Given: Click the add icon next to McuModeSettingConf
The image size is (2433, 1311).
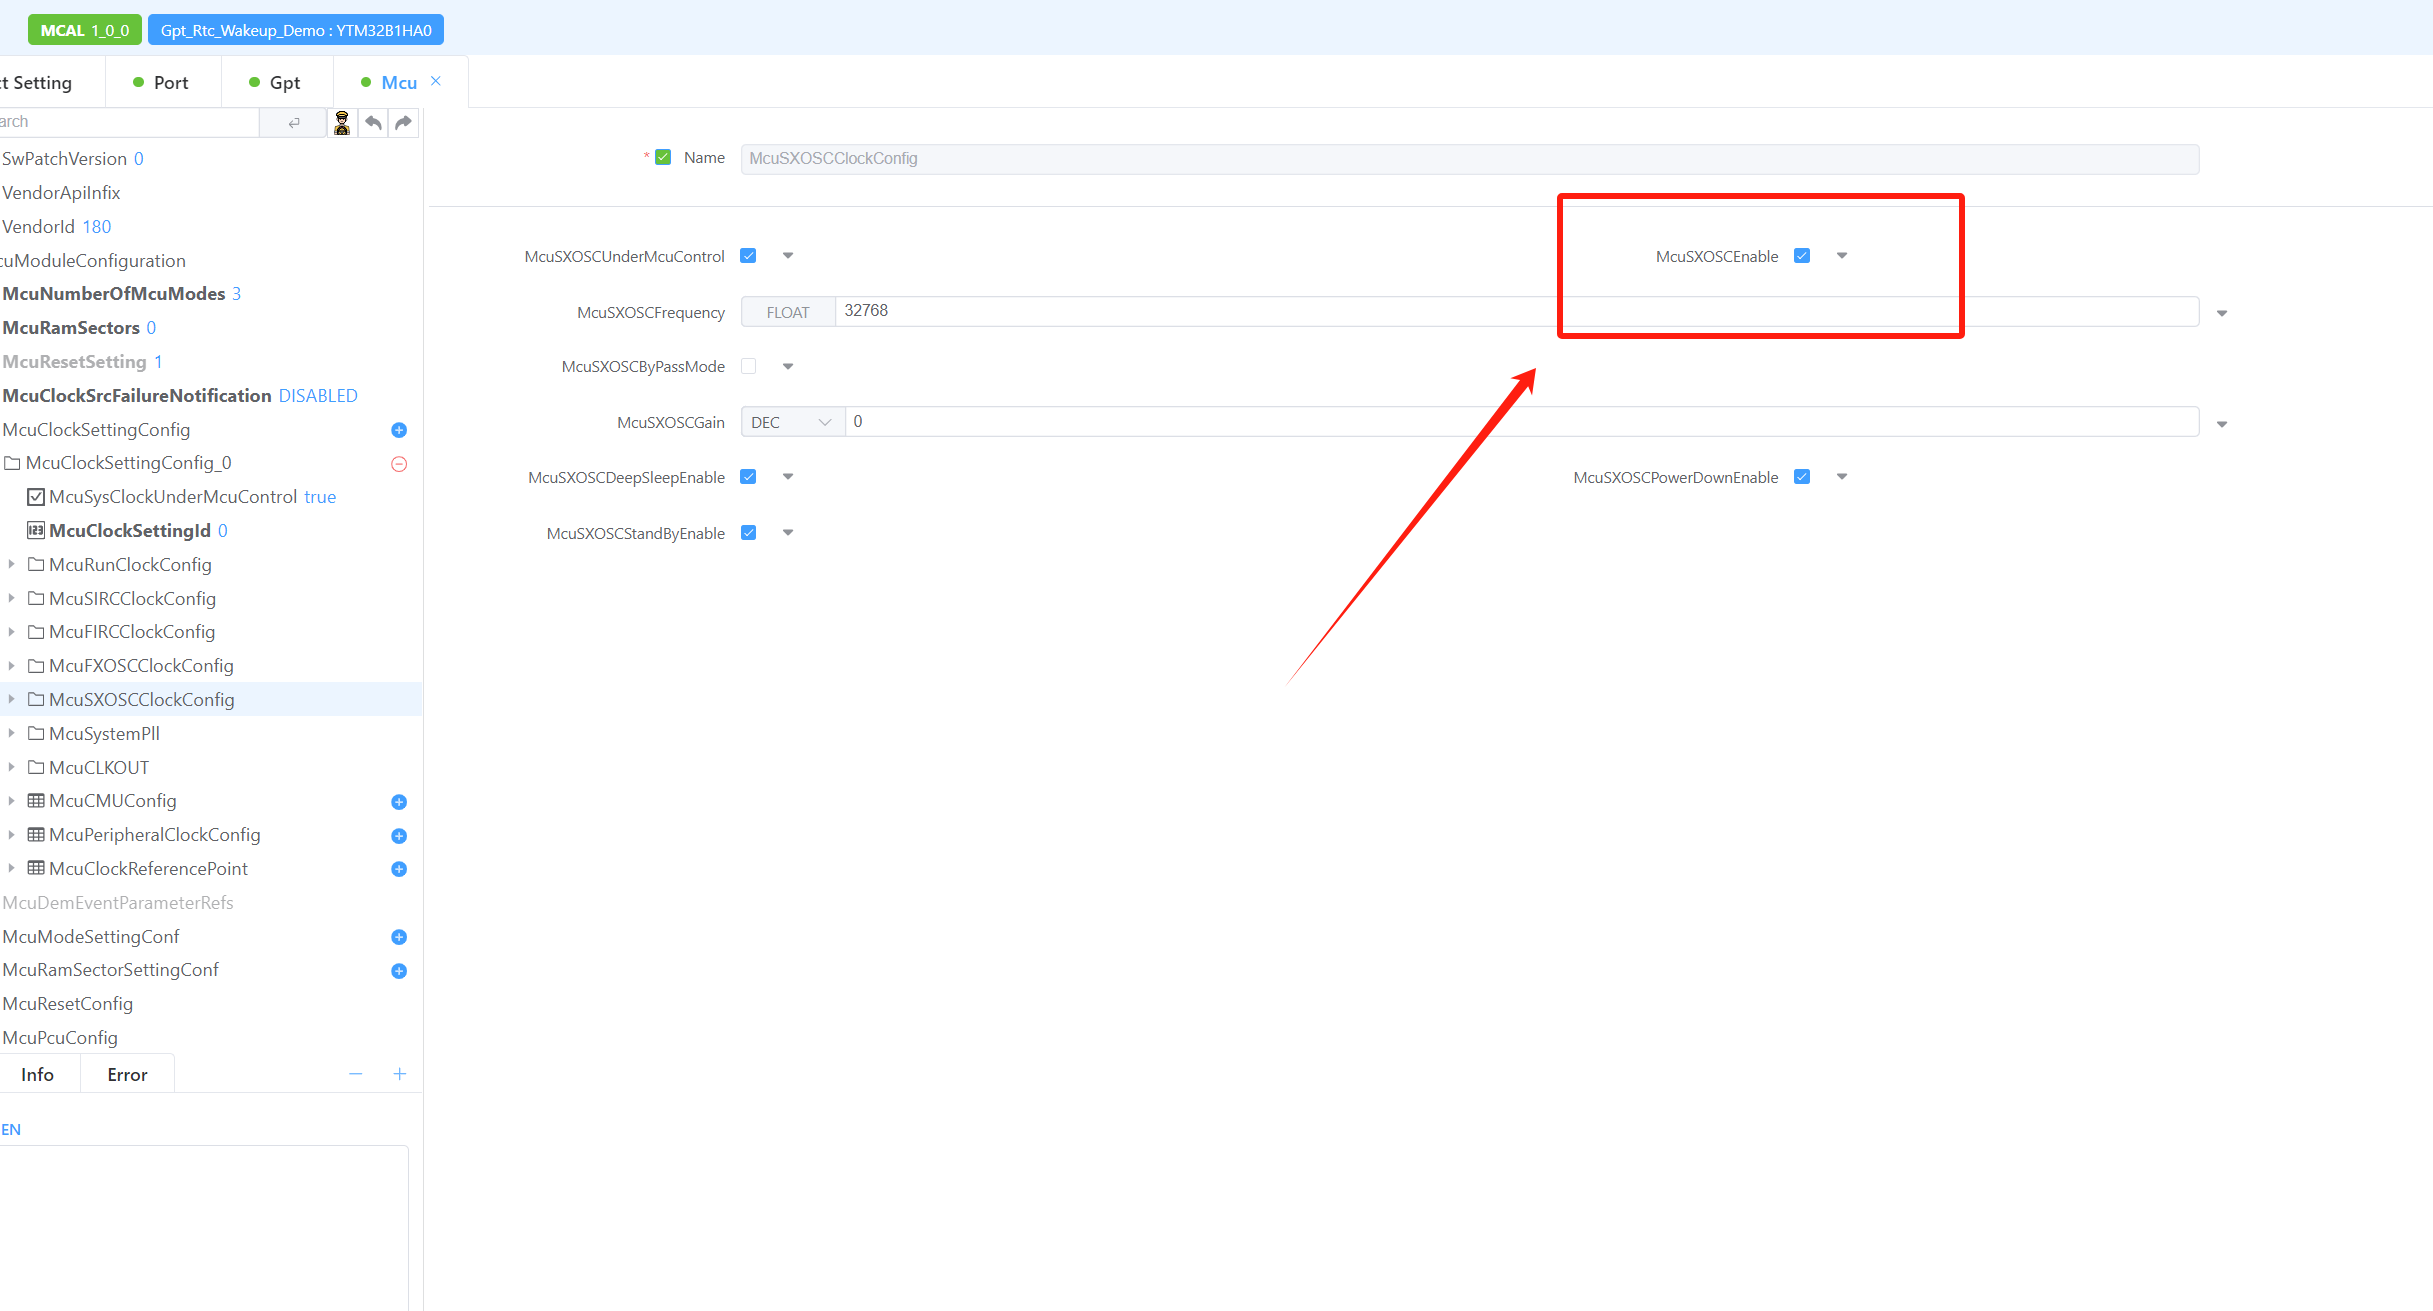Looking at the screenshot, I should pyautogui.click(x=399, y=936).
